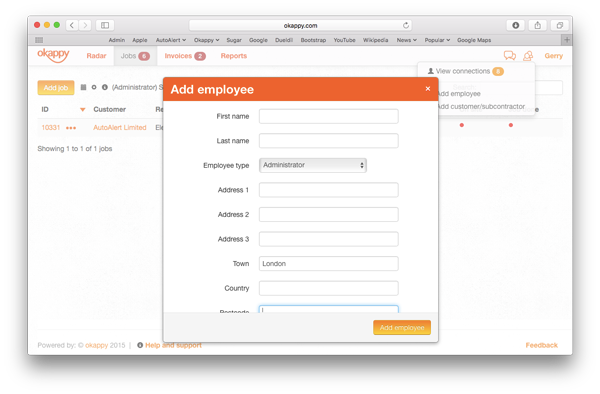600x394 pixels.
Task: Open the Radar tab
Action: (96, 56)
